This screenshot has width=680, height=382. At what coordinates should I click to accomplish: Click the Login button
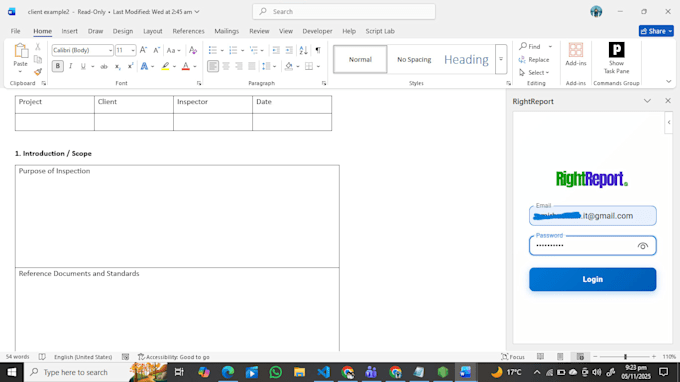click(x=592, y=279)
